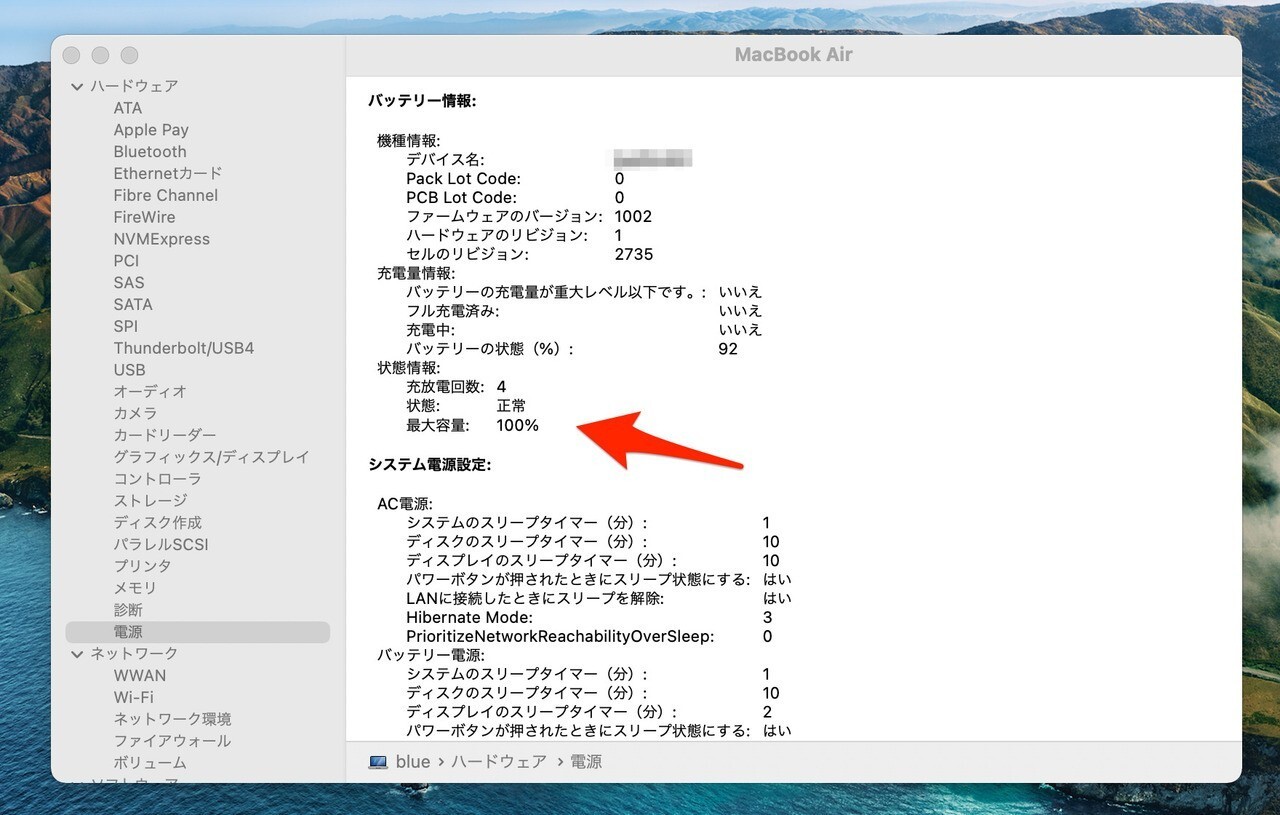Click the 充放電回数 value 4

pos(501,387)
